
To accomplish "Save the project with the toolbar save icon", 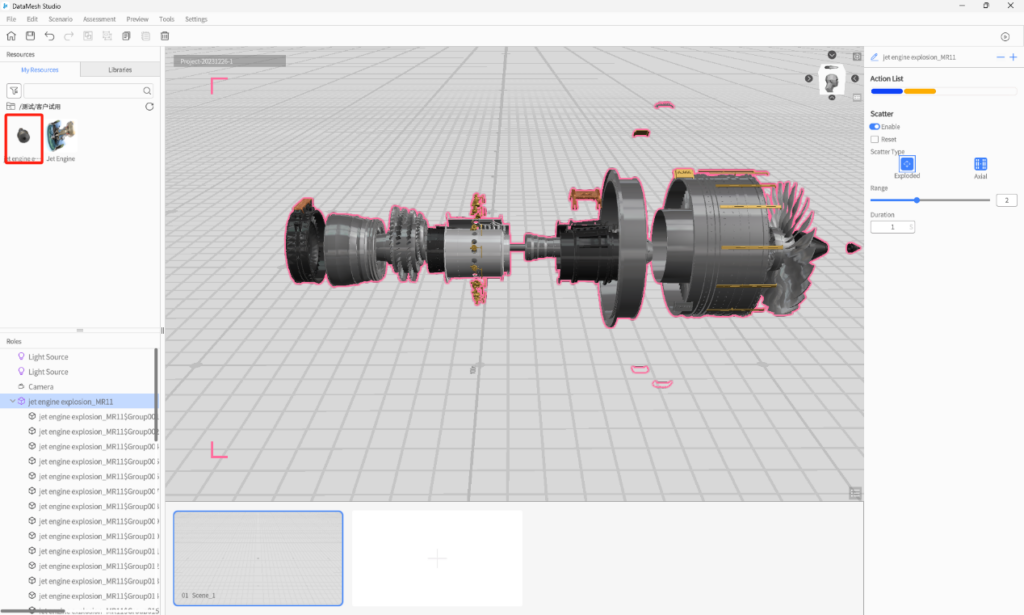I will [x=30, y=36].
